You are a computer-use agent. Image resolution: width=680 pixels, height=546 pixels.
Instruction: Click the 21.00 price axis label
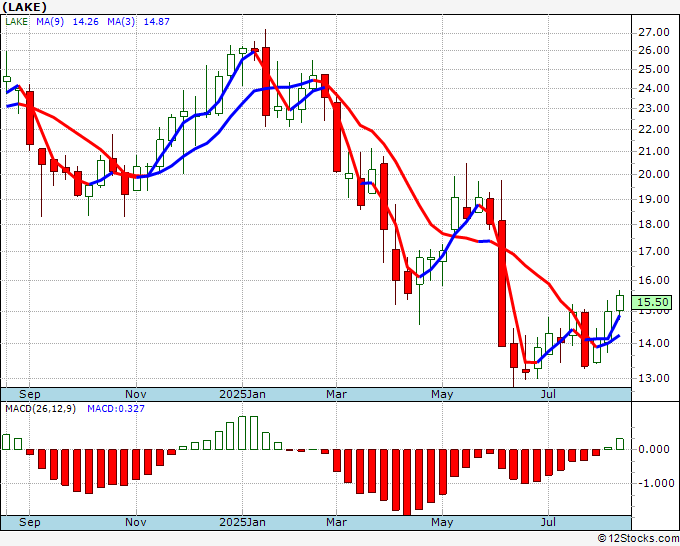(654, 151)
